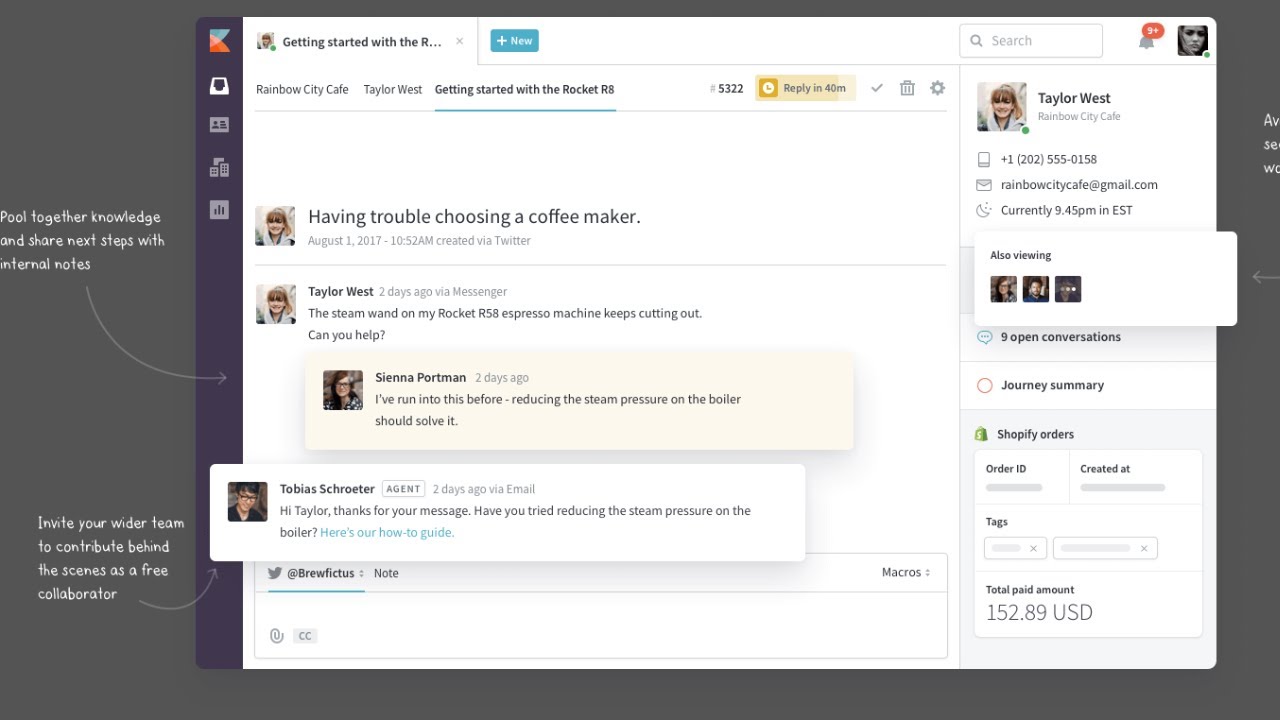Screen dimensions: 1280x720
Task: Mark the conversation complete with the checkmark
Action: 877,88
